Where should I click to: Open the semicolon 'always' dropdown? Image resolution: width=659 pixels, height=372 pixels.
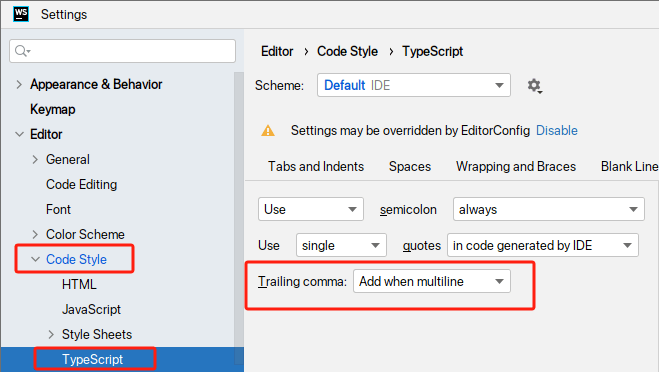point(548,209)
